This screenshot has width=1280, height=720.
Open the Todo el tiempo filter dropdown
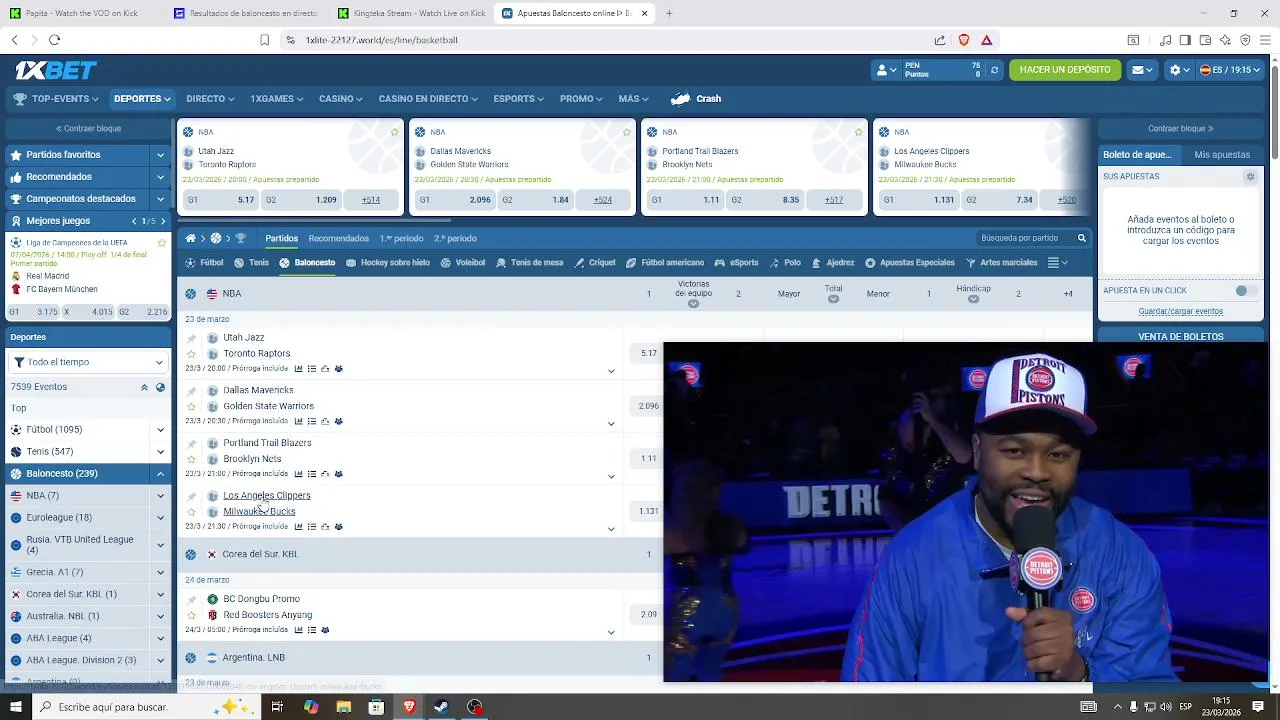click(88, 362)
